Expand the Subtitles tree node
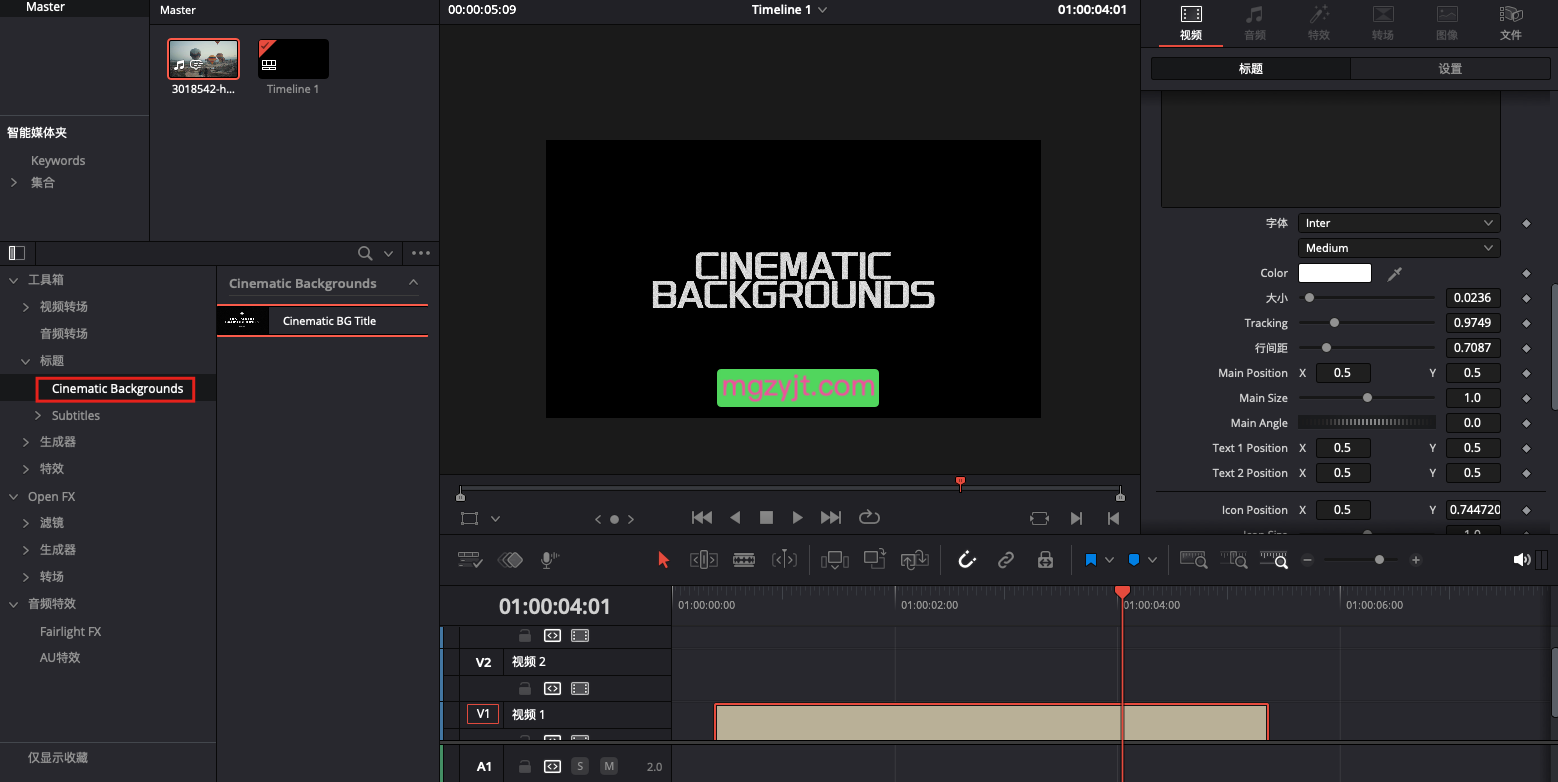Image resolution: width=1558 pixels, height=782 pixels. 38,416
